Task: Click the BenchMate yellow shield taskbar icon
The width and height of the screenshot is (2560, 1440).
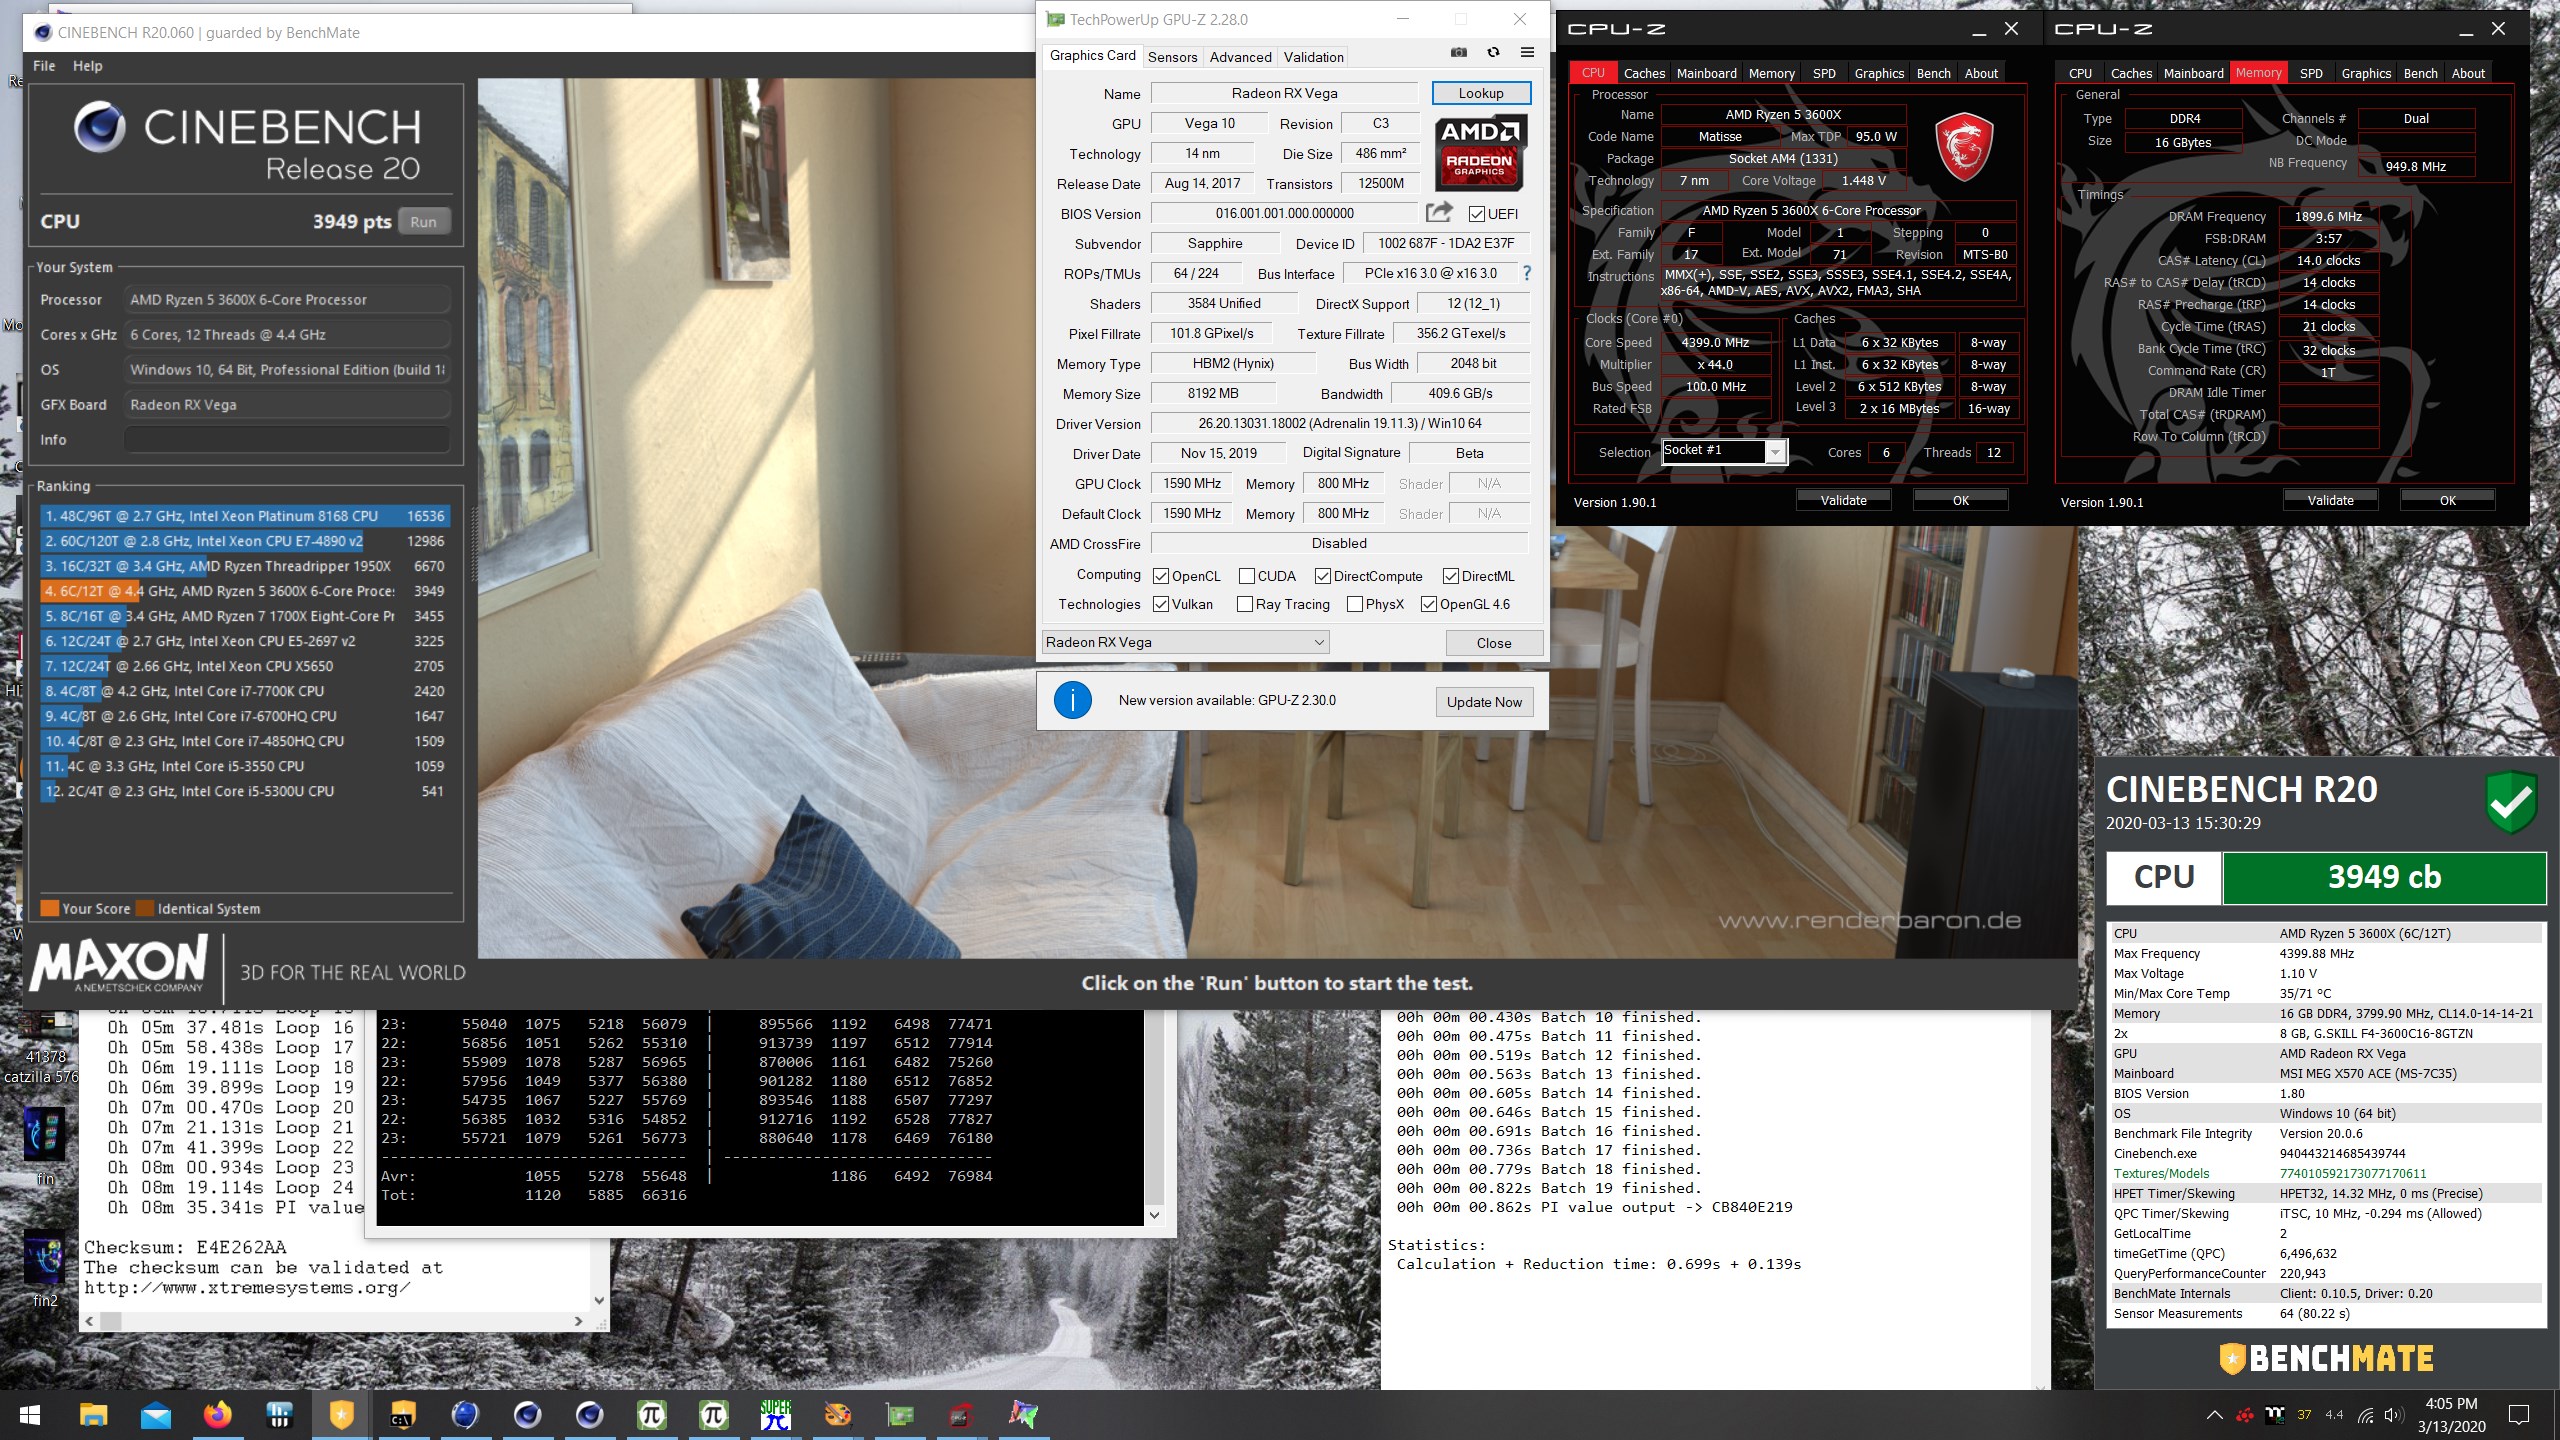Action: coord(341,1415)
